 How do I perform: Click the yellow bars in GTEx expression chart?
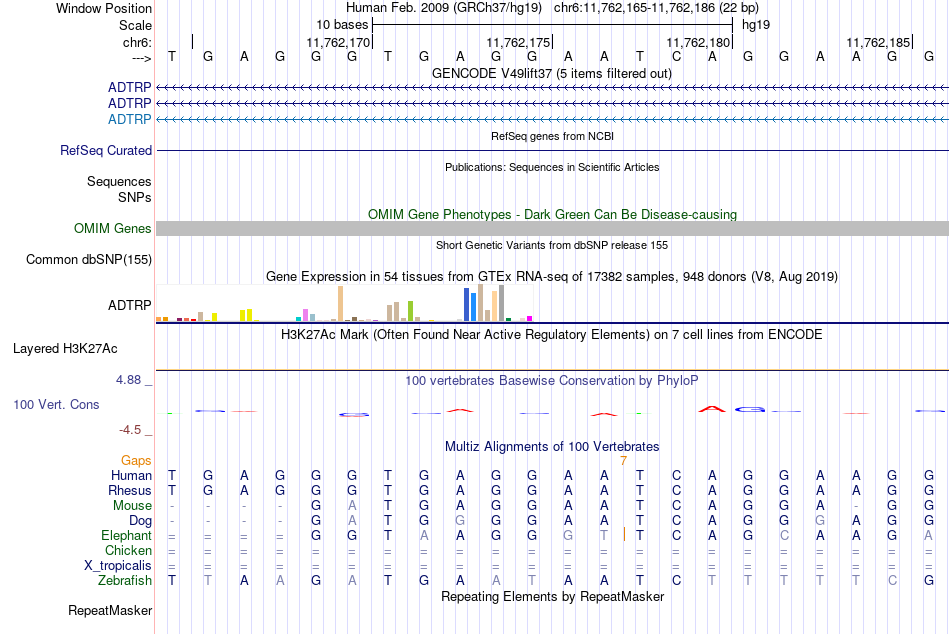coord(246,315)
